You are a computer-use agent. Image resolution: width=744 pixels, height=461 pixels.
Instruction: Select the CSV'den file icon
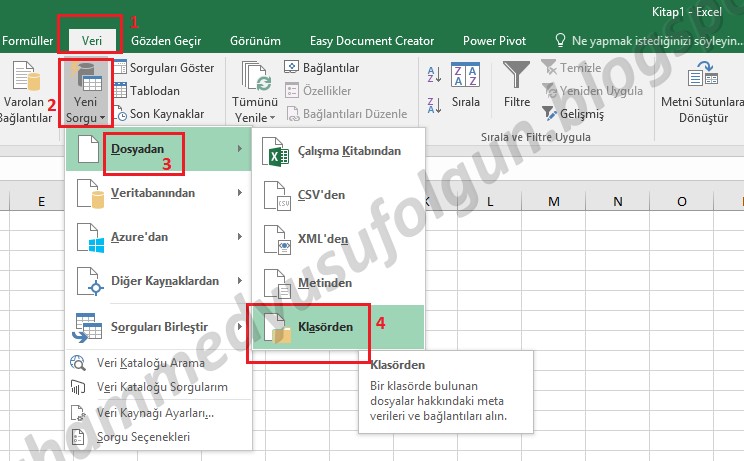[277, 195]
